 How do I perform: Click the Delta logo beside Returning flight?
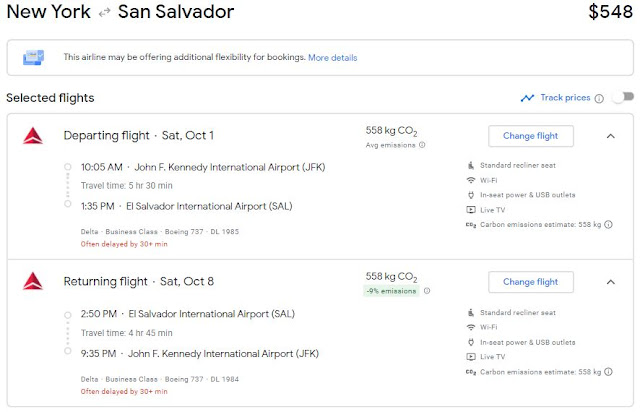click(x=32, y=282)
